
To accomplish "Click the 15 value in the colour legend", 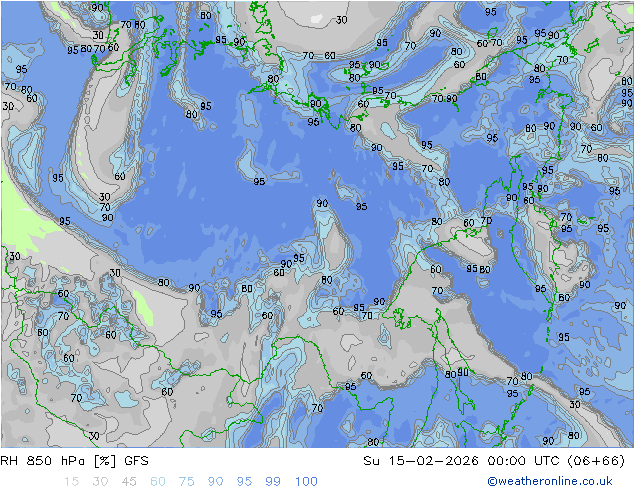I will [x=71, y=481].
